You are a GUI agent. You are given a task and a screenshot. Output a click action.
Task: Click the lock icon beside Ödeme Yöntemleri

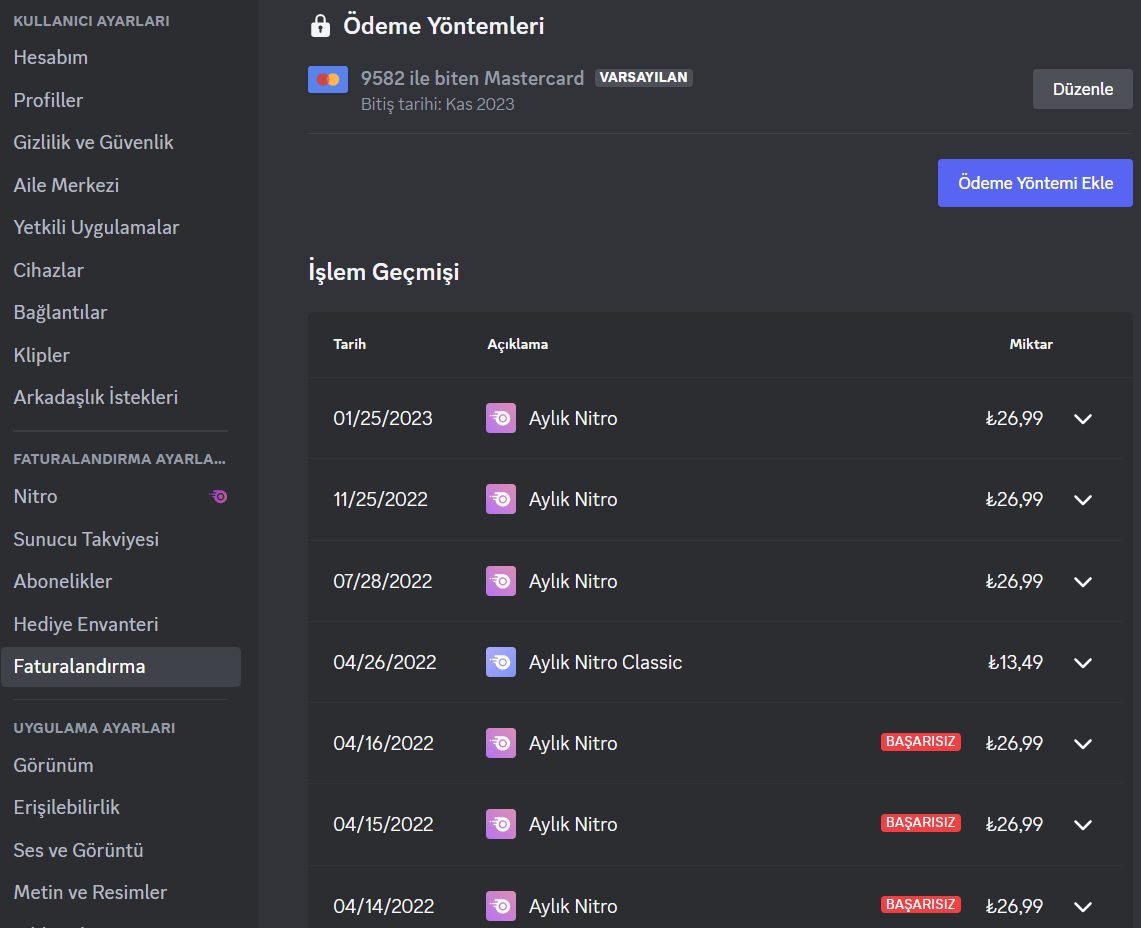[320, 26]
